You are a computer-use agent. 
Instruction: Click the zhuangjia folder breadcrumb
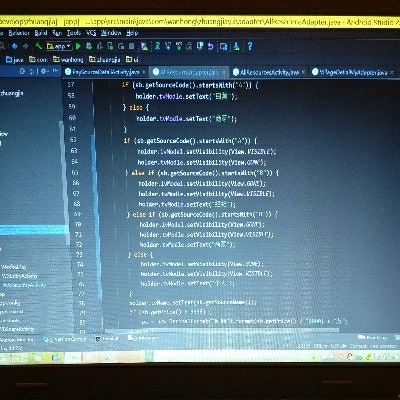coord(104,60)
